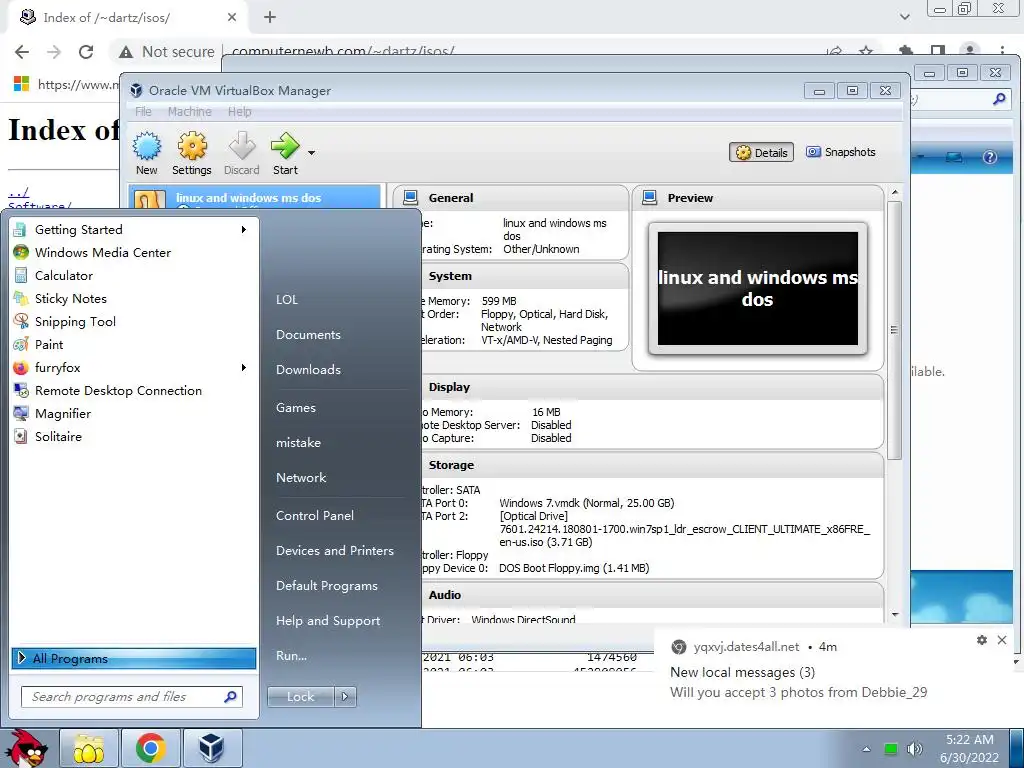Switch to Details view button
This screenshot has width=1024, height=768.
(761, 152)
